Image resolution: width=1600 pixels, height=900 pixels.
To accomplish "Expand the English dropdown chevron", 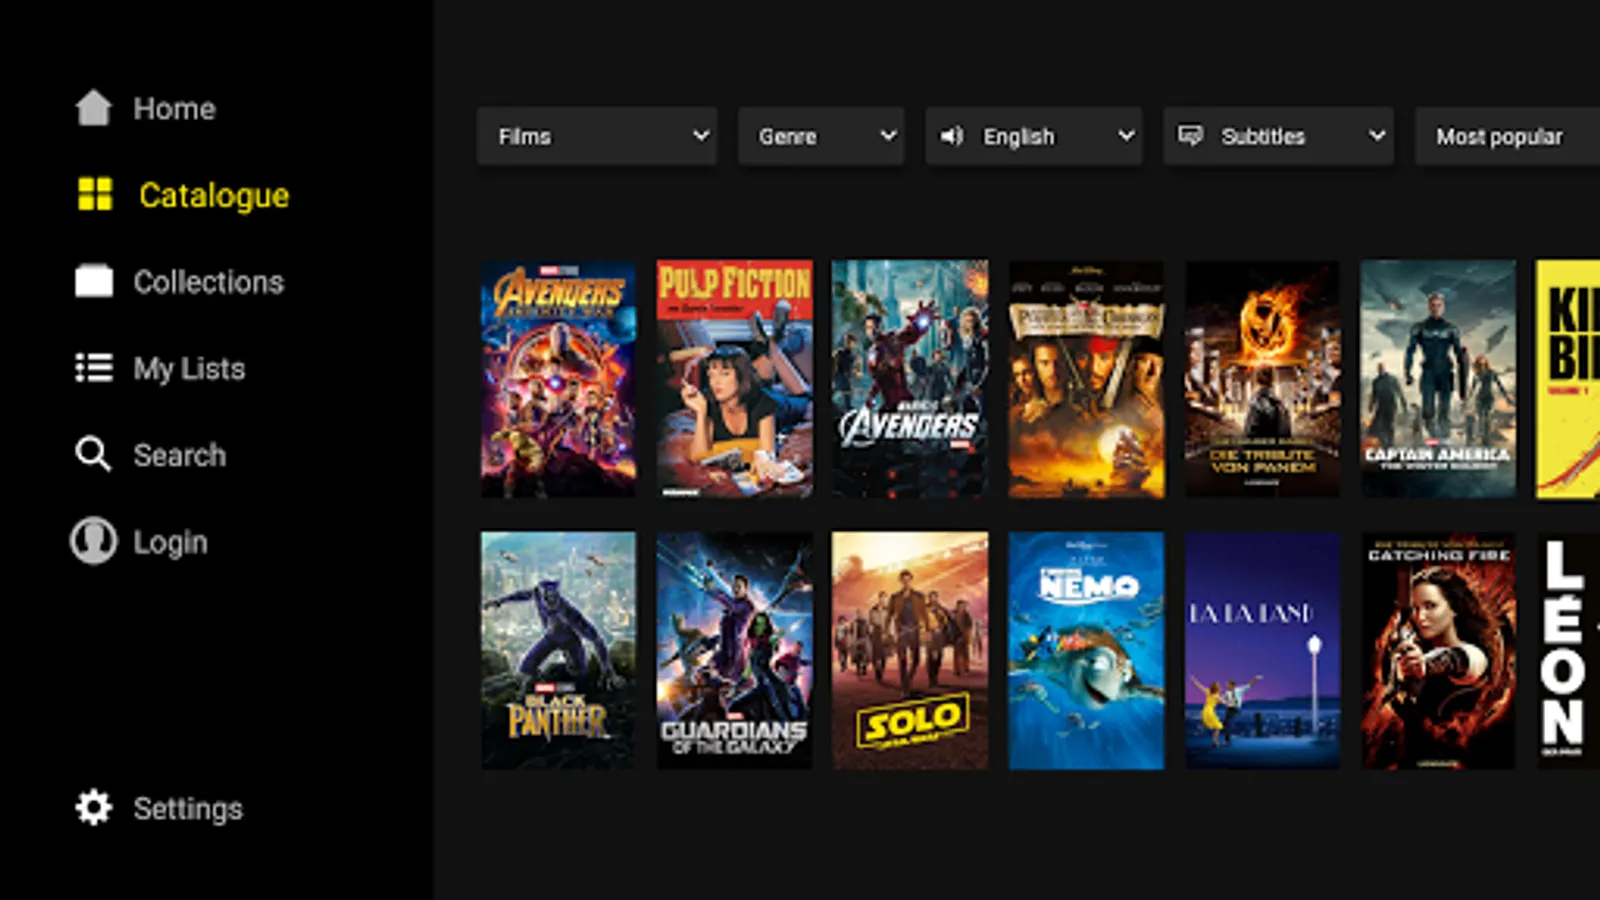I will pyautogui.click(x=1126, y=136).
